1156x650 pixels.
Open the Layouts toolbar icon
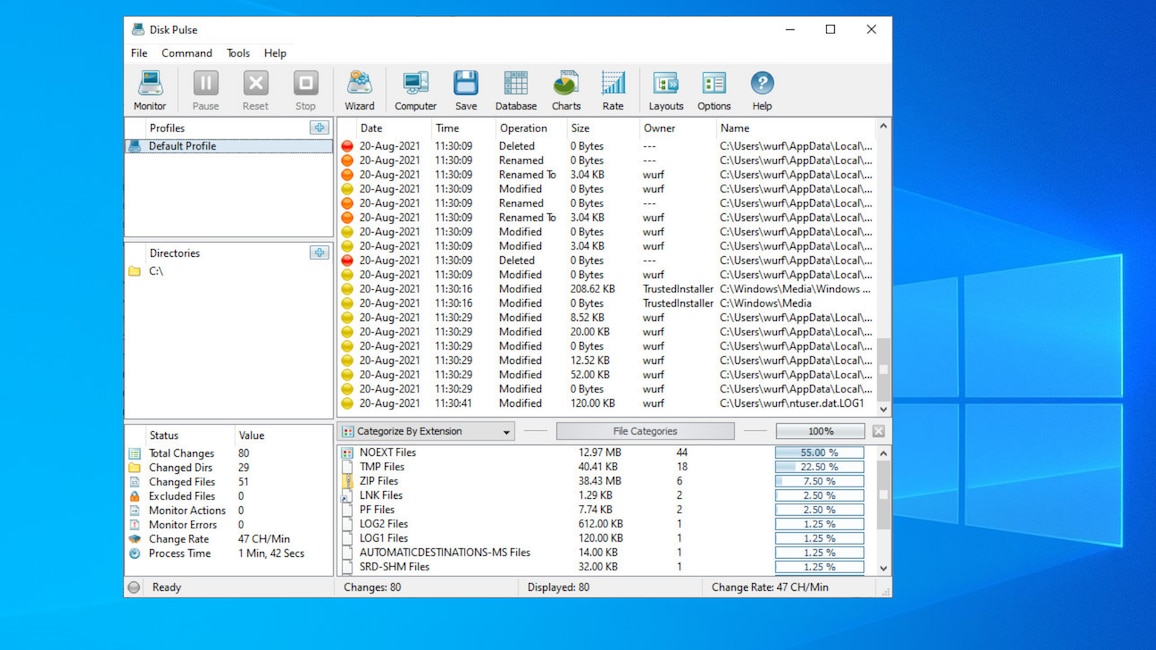(x=665, y=90)
